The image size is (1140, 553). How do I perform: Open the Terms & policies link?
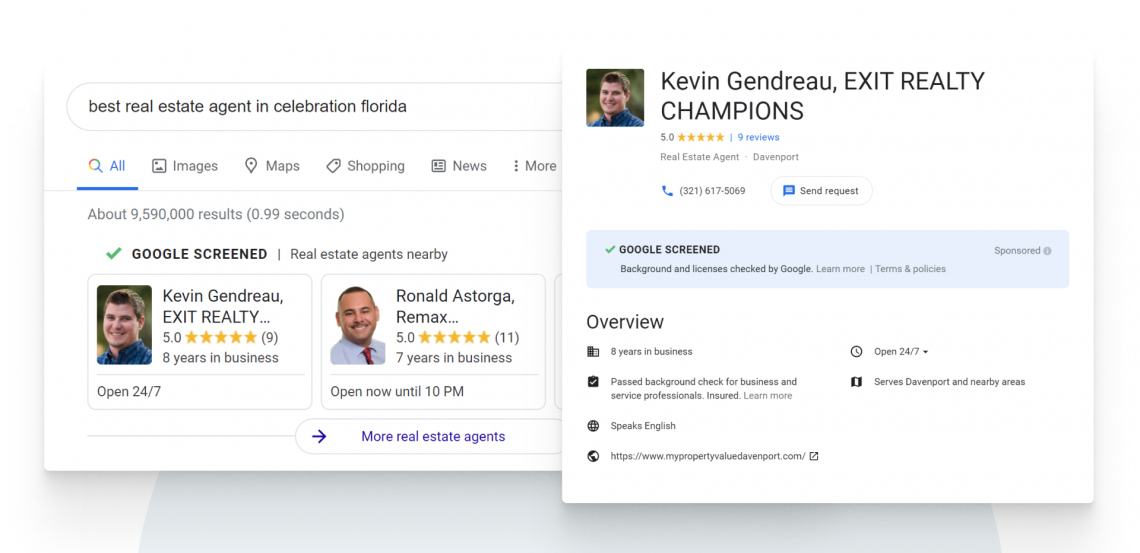[910, 269]
